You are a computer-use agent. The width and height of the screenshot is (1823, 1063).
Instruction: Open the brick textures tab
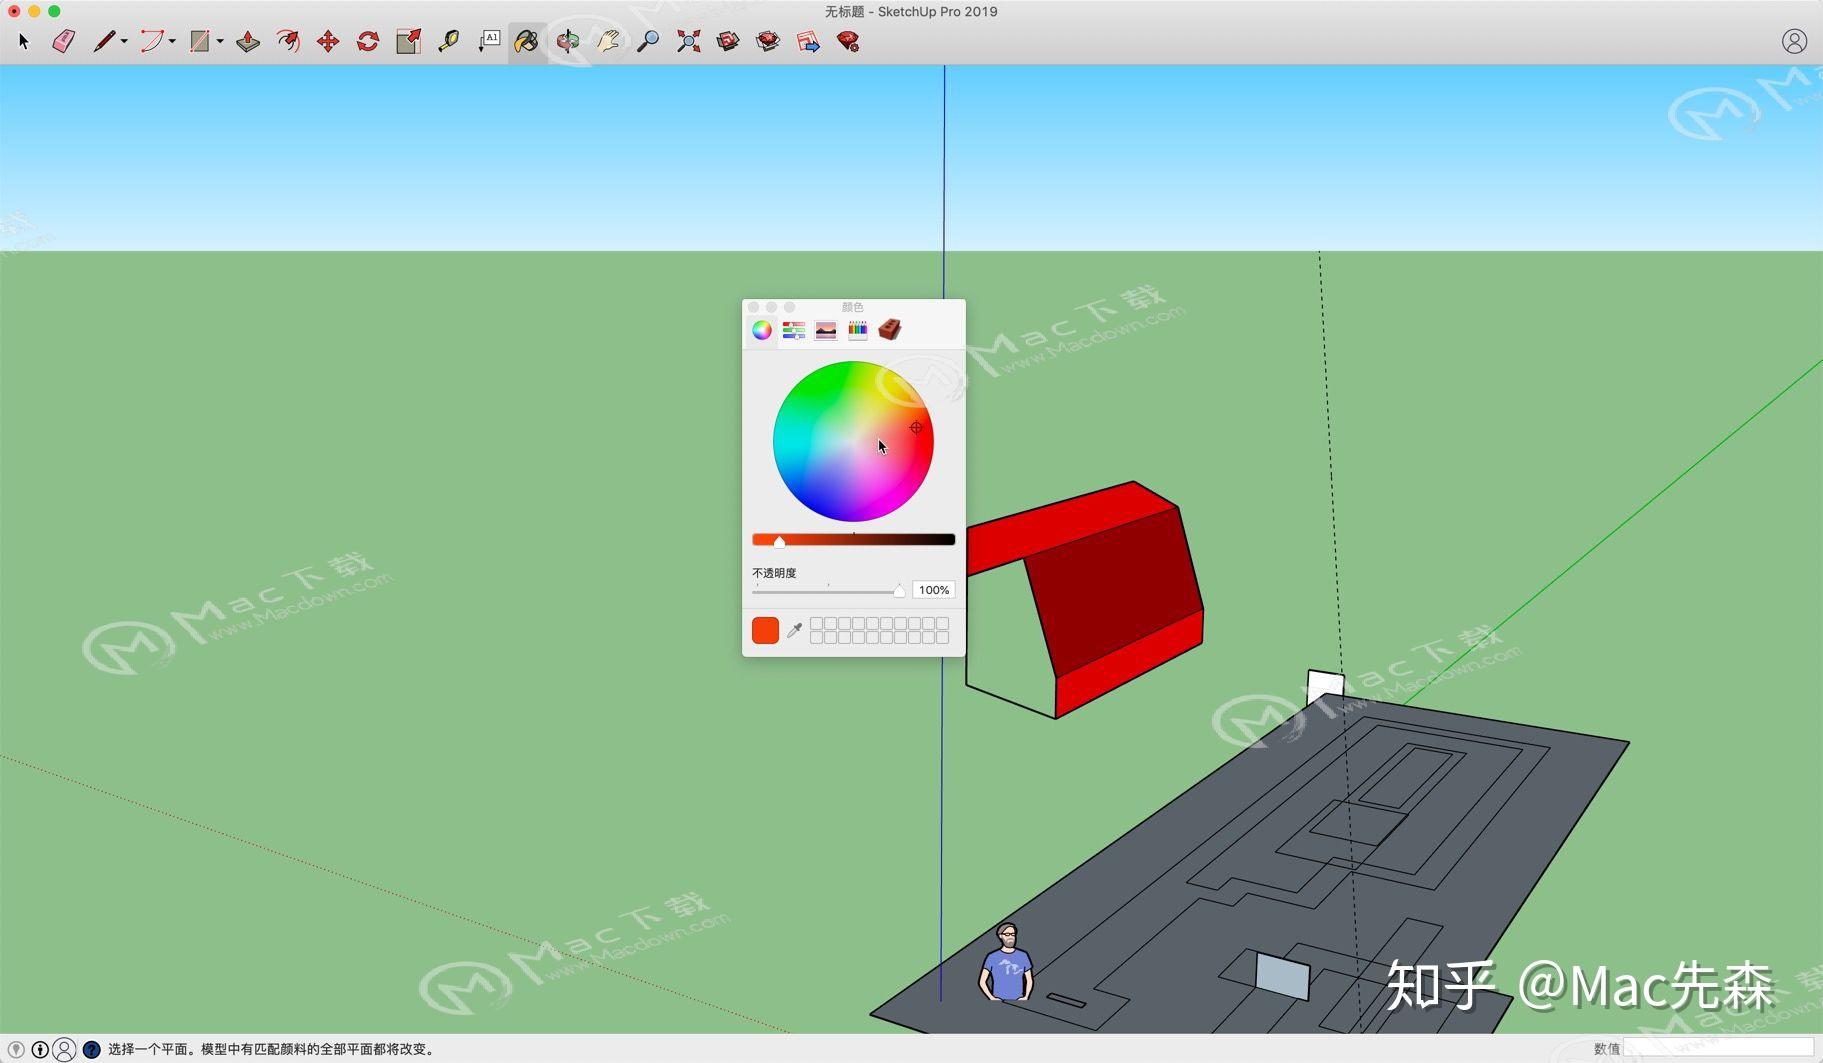tap(890, 329)
